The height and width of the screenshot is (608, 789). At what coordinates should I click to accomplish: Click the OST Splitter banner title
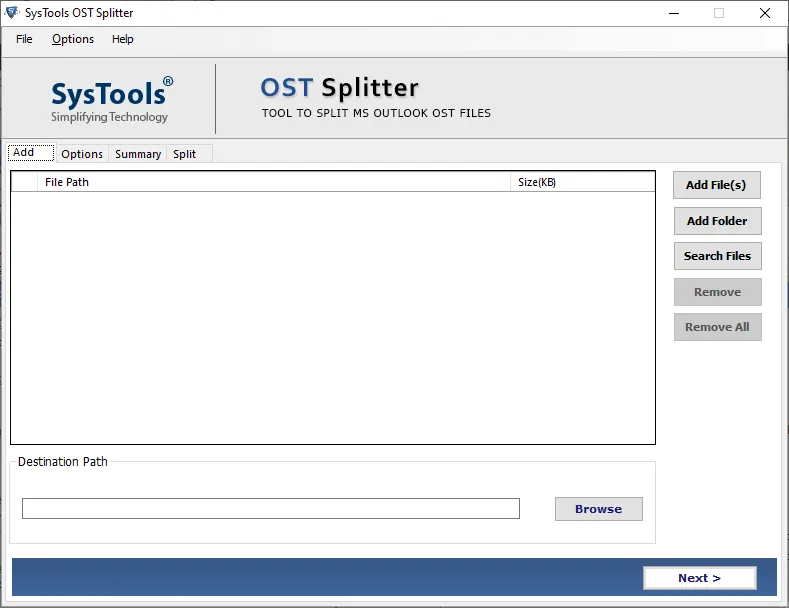(339, 88)
